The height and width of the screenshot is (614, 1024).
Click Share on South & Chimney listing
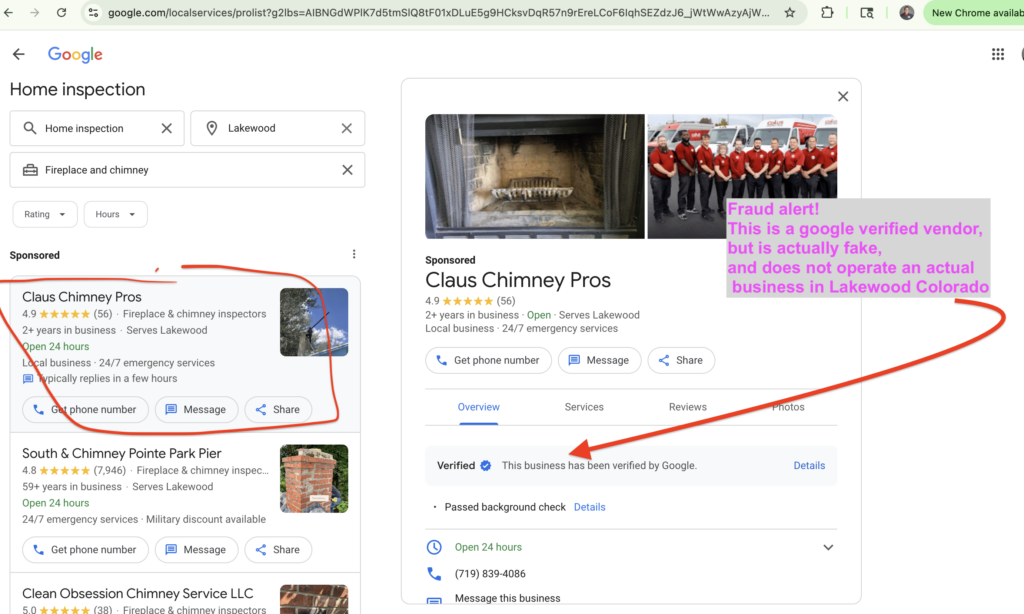click(x=277, y=550)
